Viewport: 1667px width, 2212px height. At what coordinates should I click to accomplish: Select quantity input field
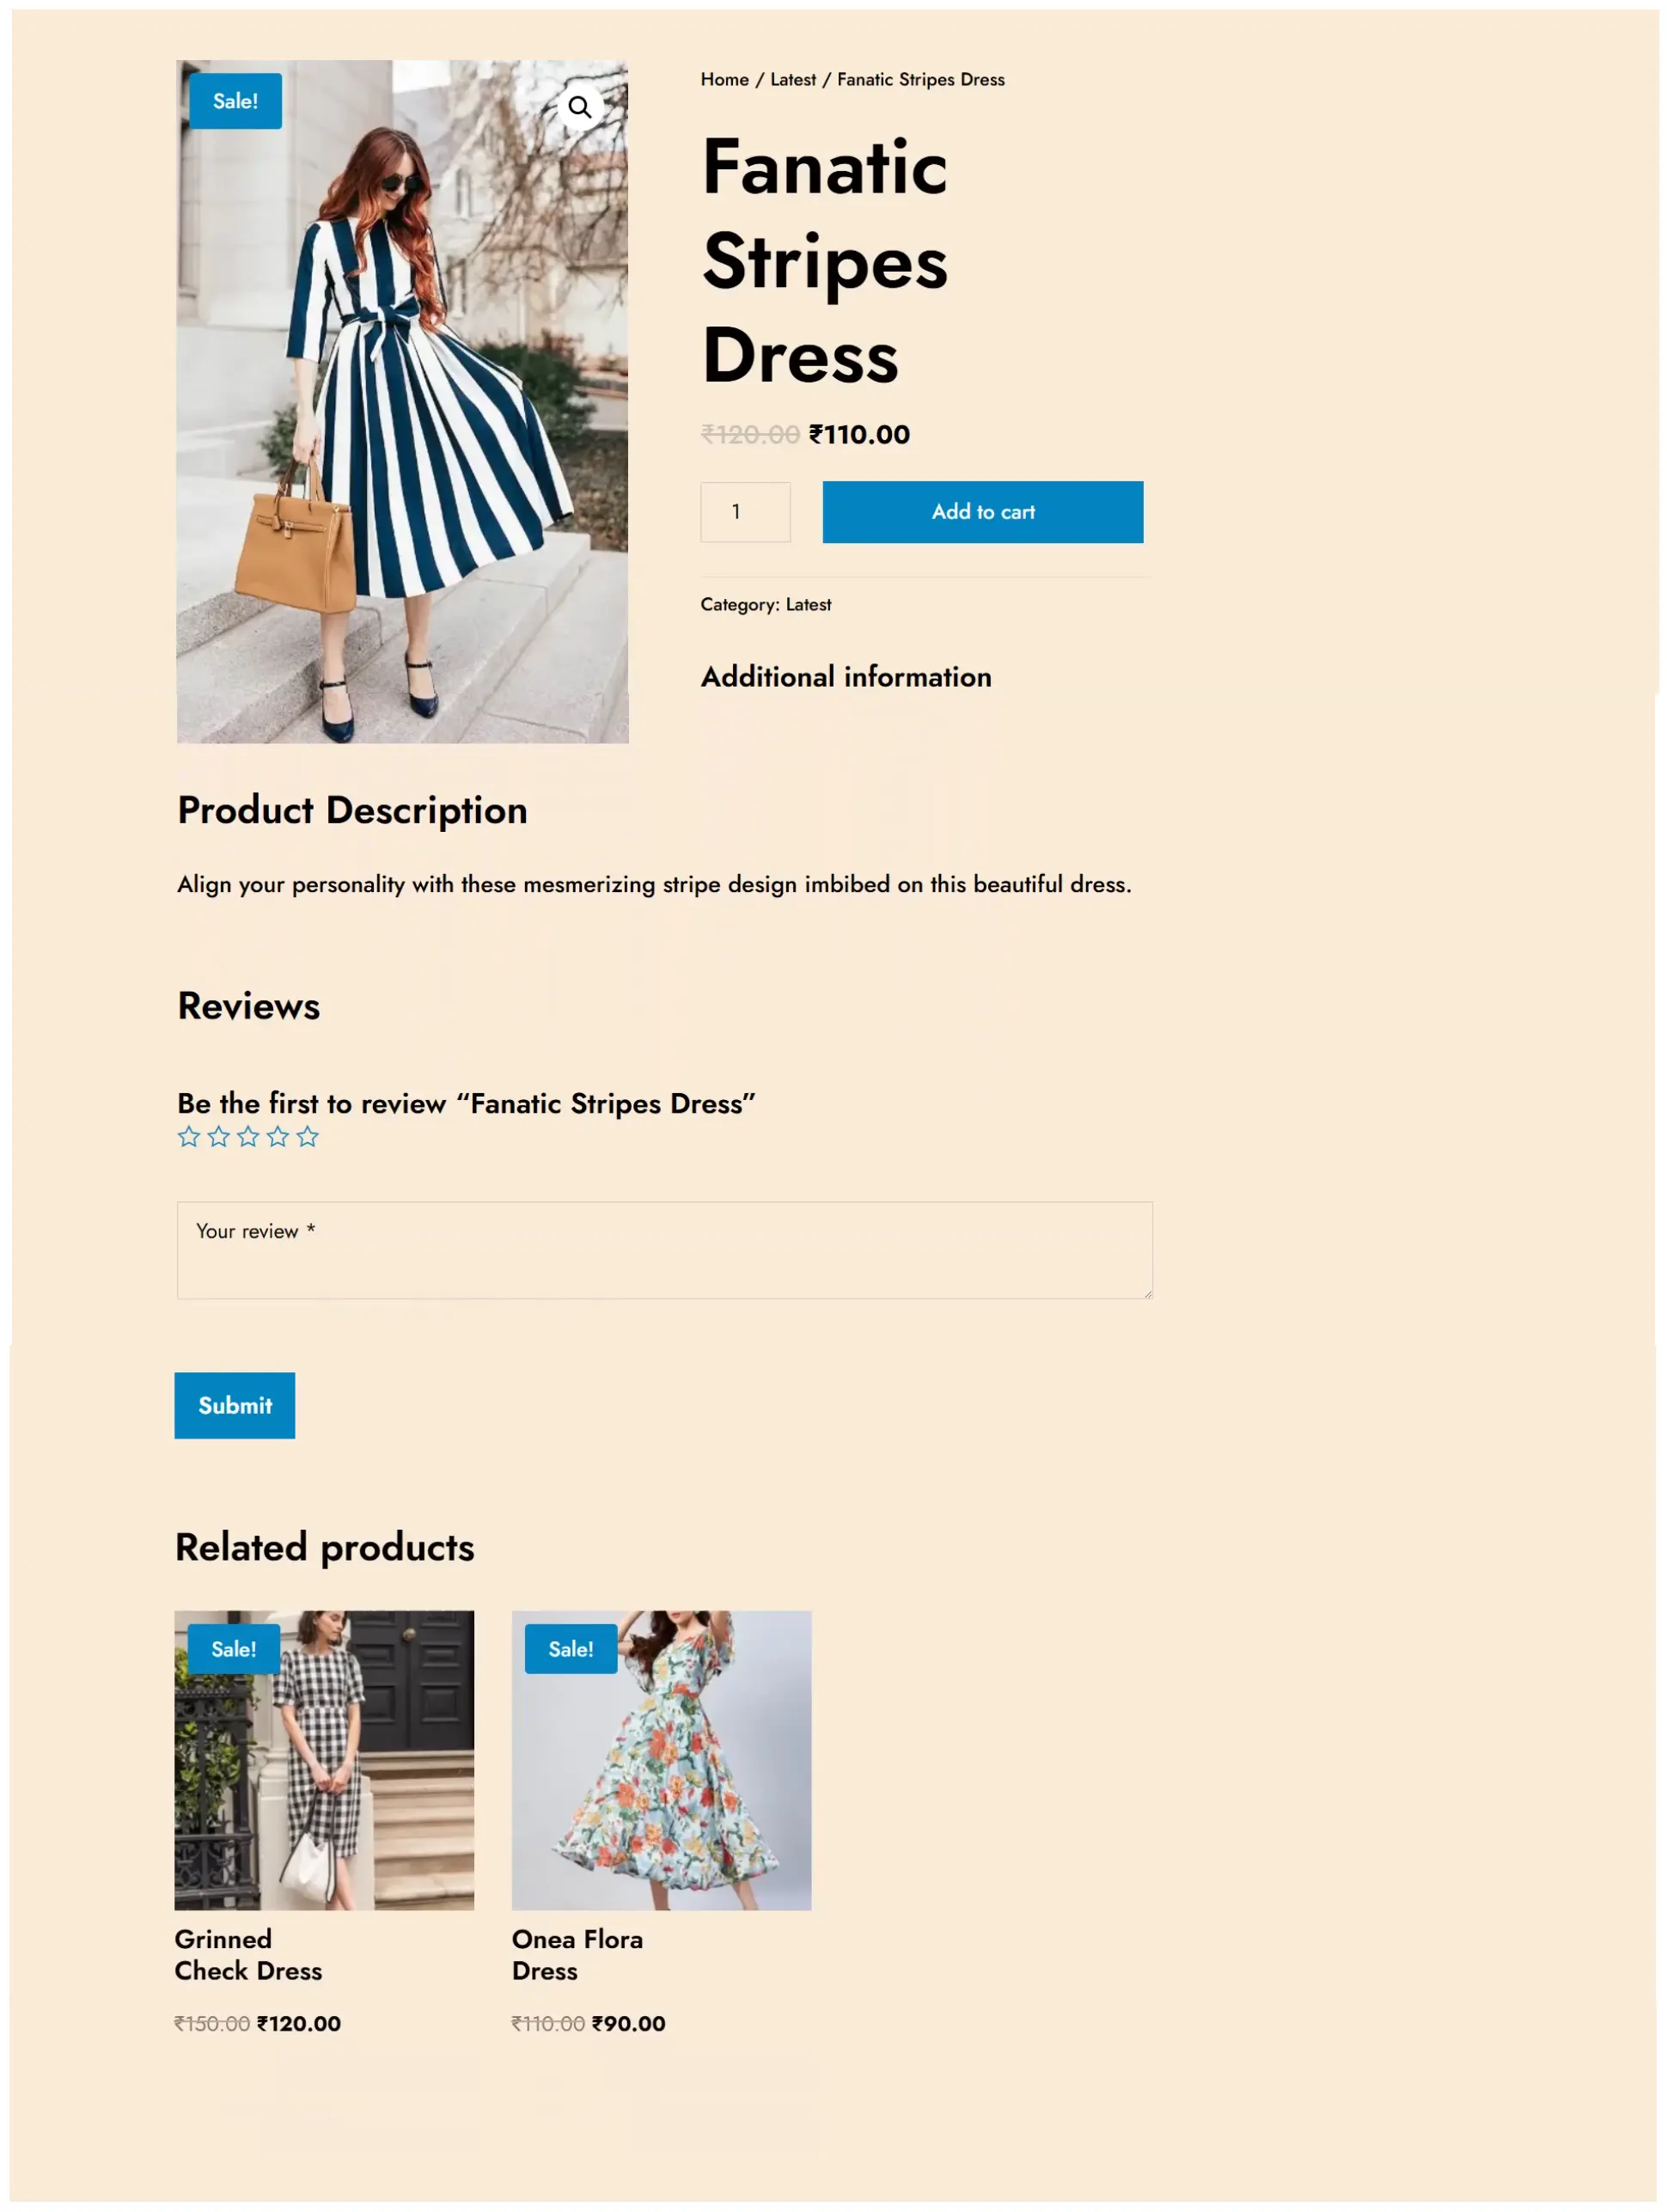(x=744, y=511)
